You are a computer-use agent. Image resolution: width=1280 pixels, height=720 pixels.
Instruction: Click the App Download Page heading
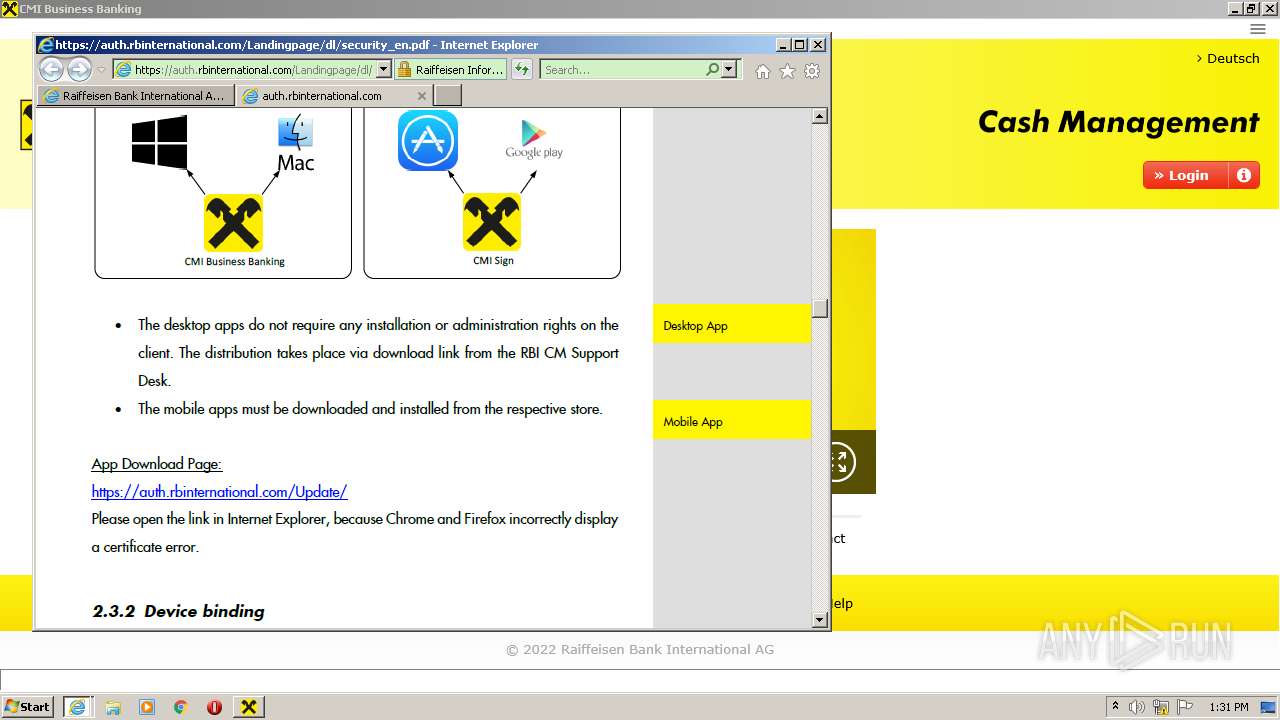[156, 464]
